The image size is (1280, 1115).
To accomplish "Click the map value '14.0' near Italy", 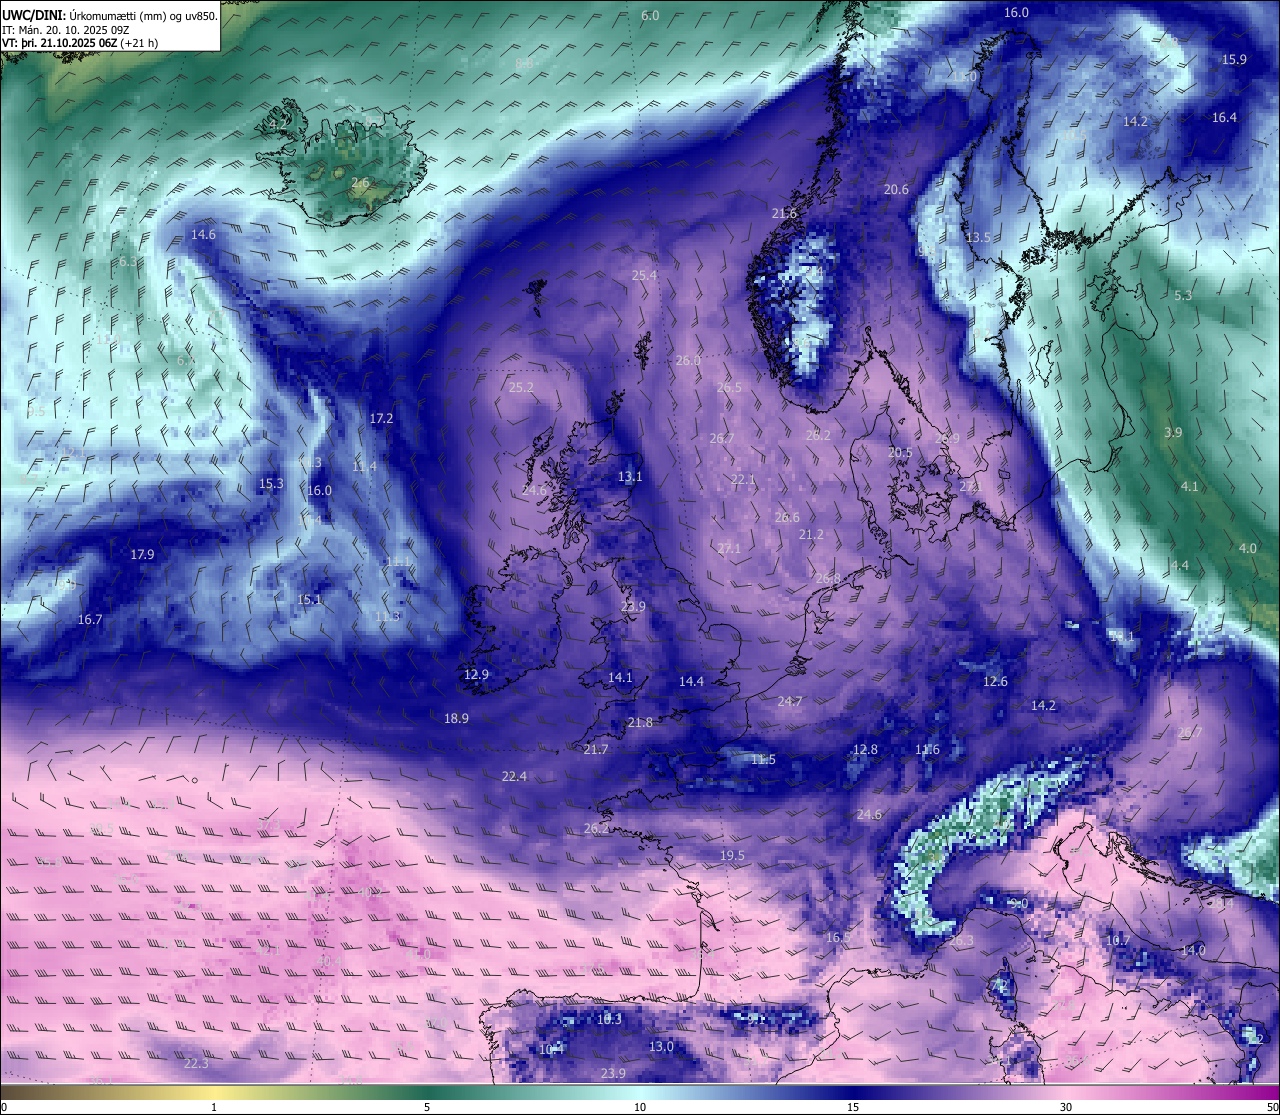I will pyautogui.click(x=1193, y=951).
